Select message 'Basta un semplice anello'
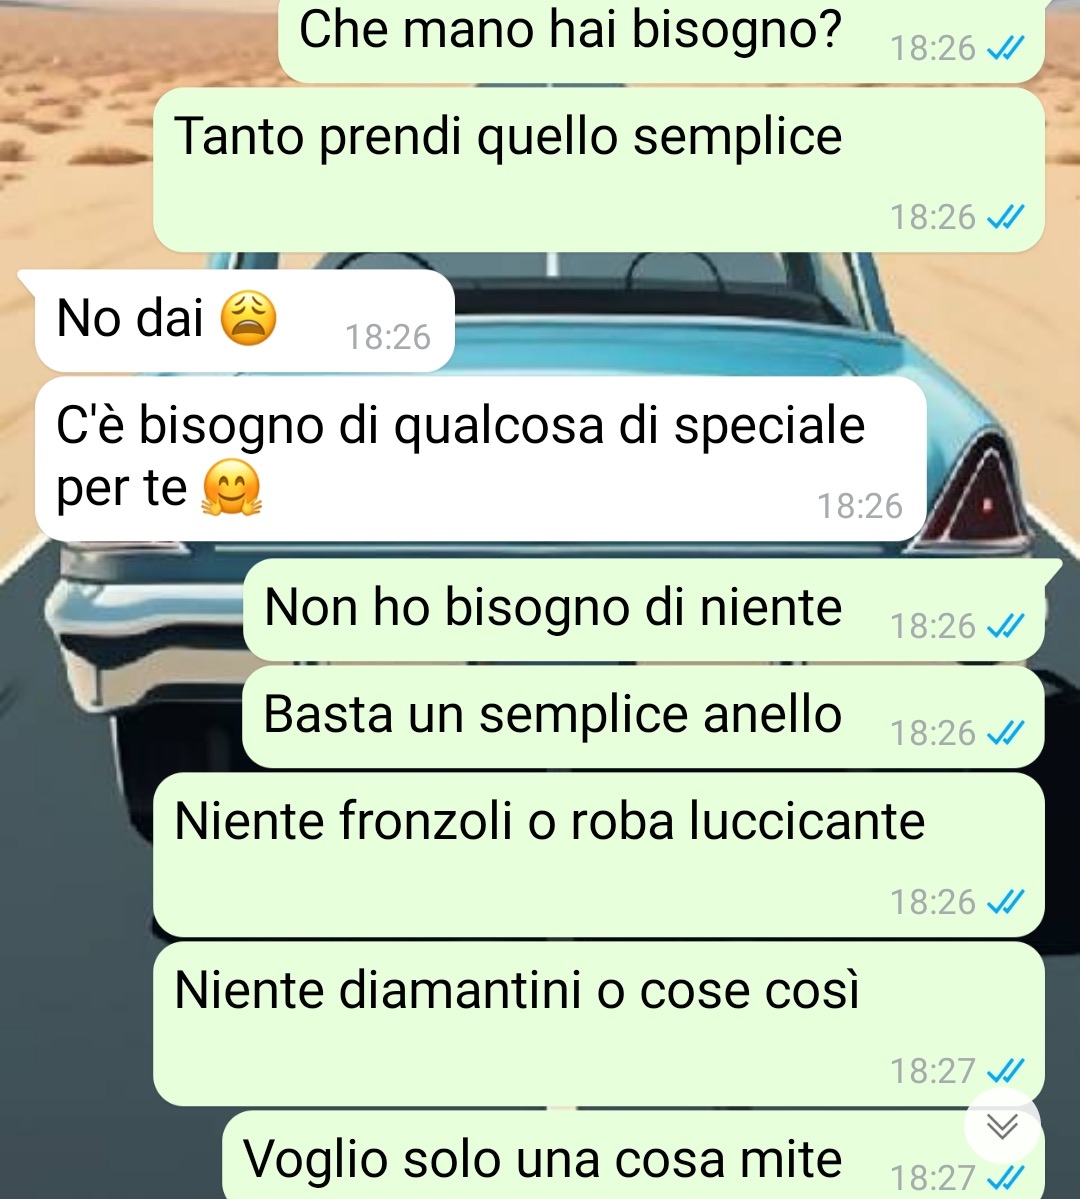The height and width of the screenshot is (1199, 1080). (x=644, y=717)
